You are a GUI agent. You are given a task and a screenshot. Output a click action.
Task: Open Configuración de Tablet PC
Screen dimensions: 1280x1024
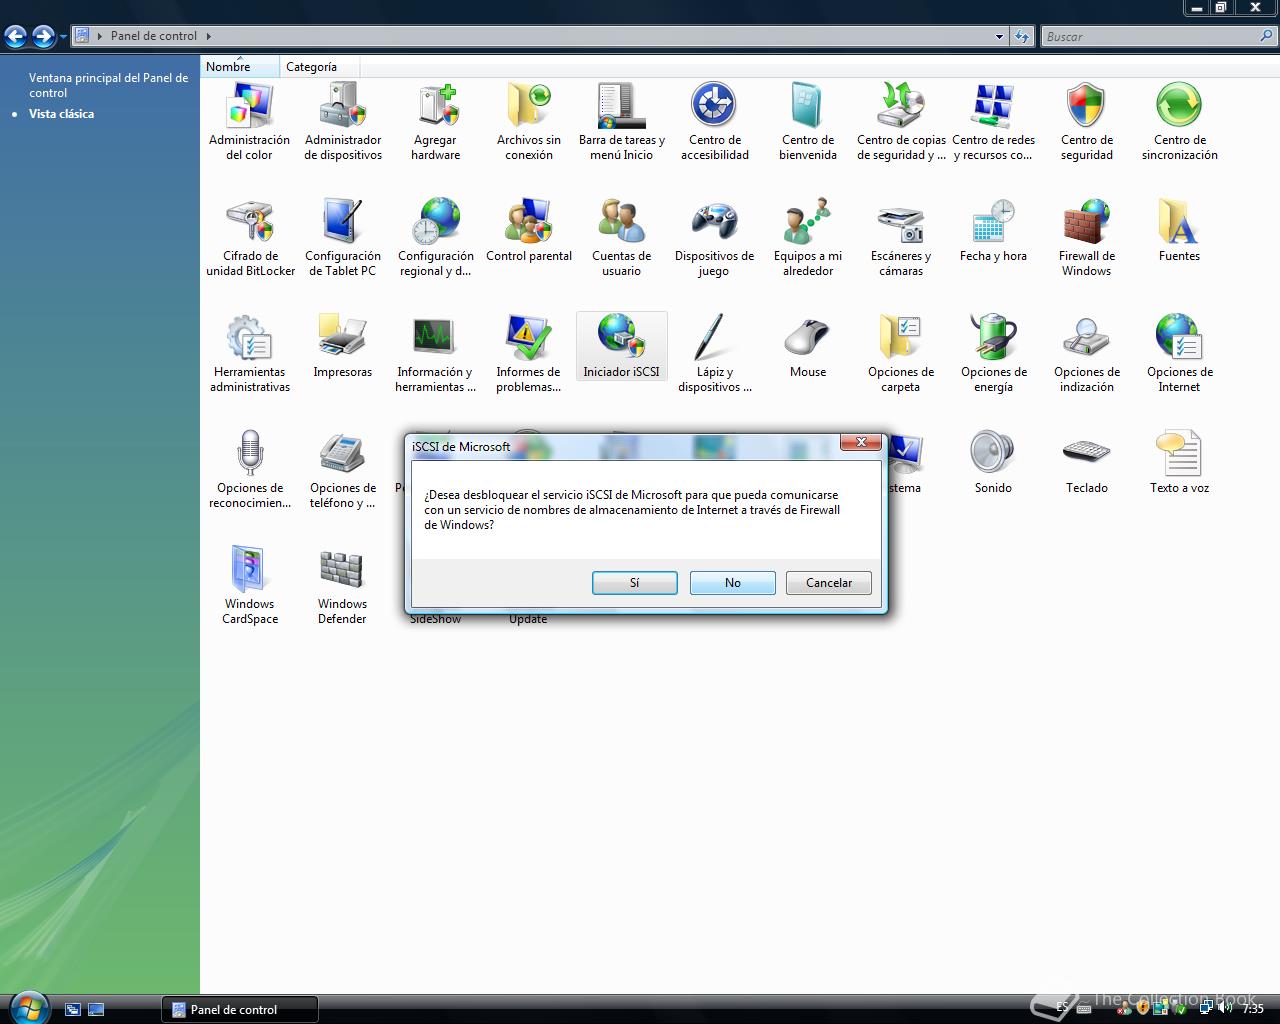pyautogui.click(x=343, y=237)
